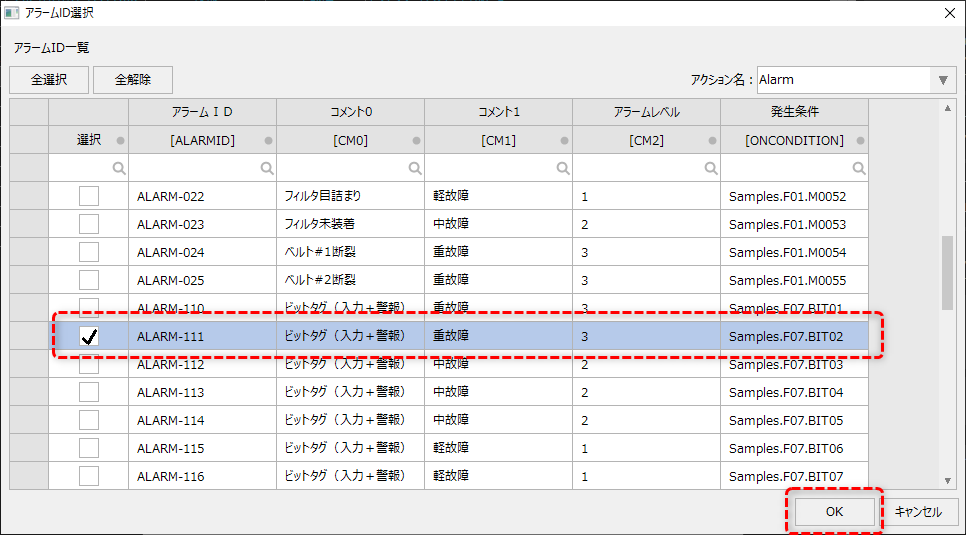The width and height of the screenshot is (966, 535).
Task: Click search icon in 発生条件 filter field
Action: point(859,169)
